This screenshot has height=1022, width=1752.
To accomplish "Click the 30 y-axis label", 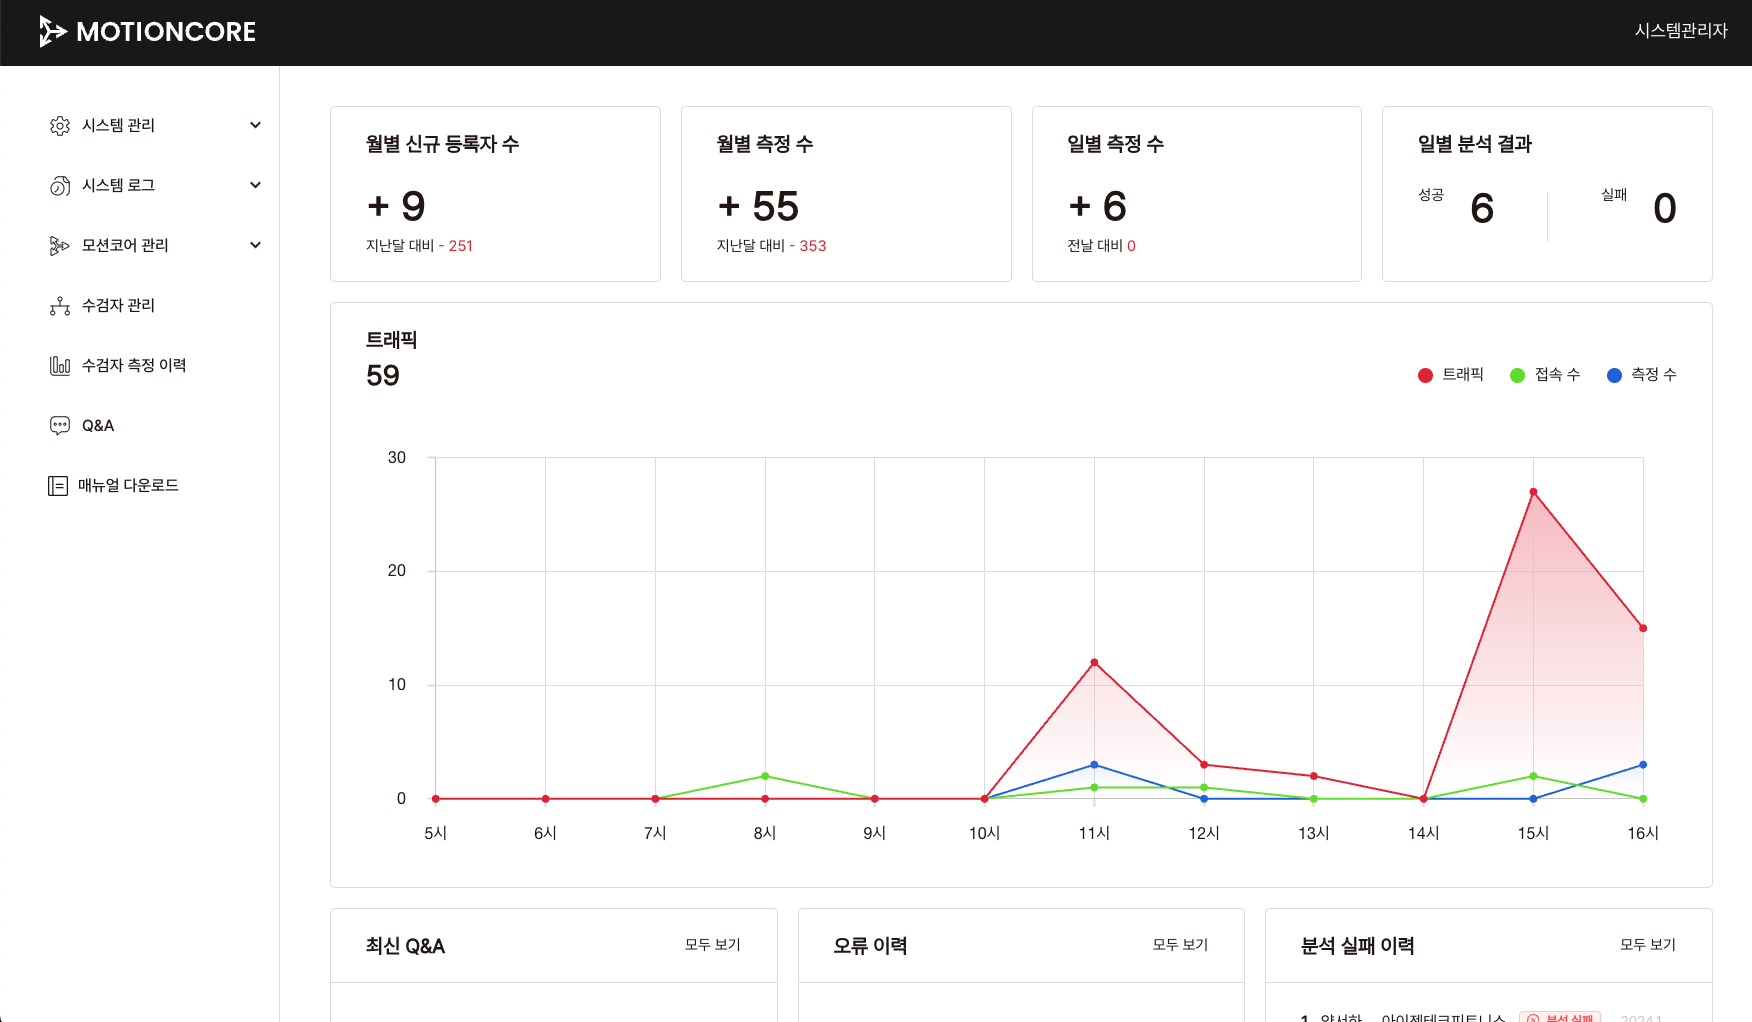I will 397,457.
